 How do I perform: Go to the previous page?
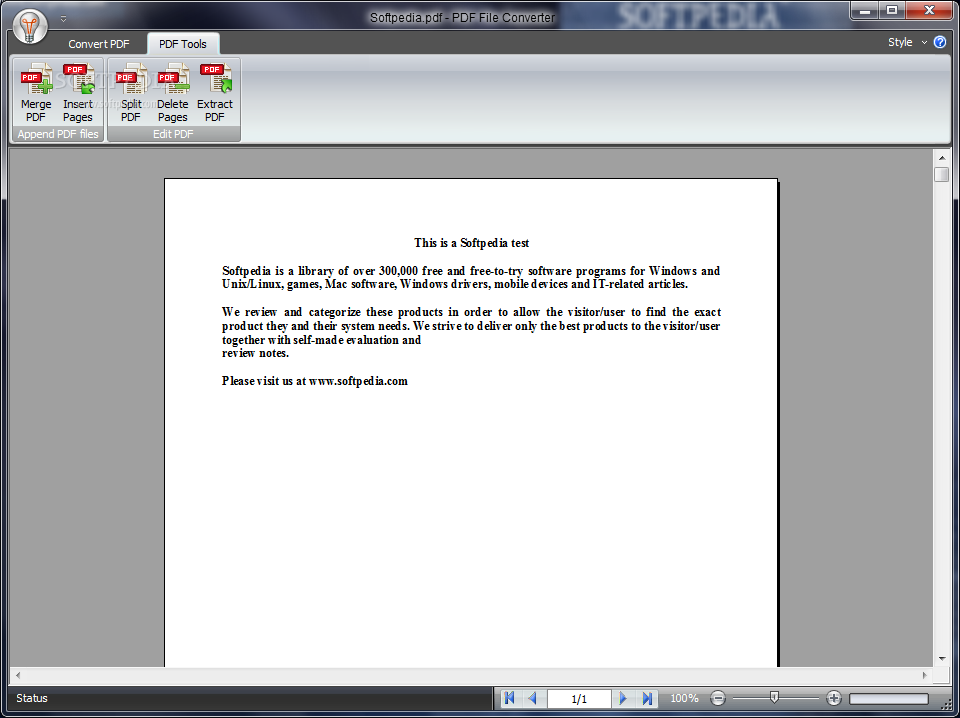(x=532, y=698)
